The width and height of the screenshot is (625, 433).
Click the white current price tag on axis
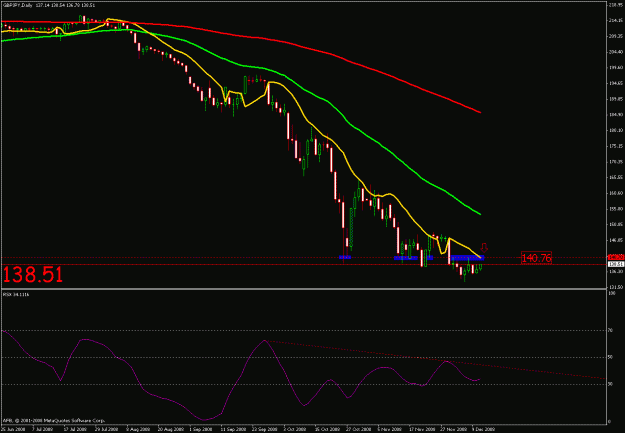[616, 264]
